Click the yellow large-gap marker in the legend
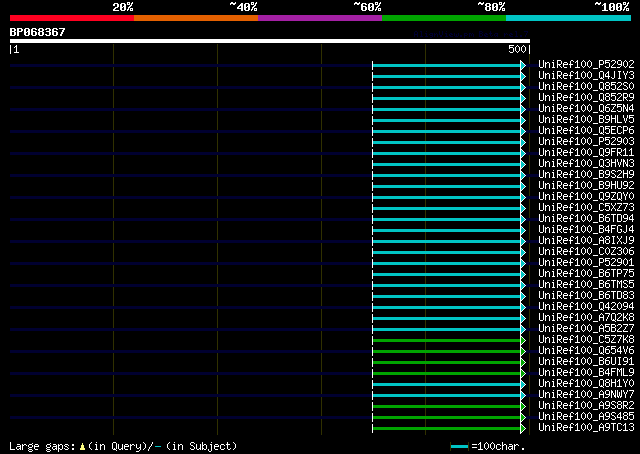The height and width of the screenshot is (454, 640). (82, 447)
